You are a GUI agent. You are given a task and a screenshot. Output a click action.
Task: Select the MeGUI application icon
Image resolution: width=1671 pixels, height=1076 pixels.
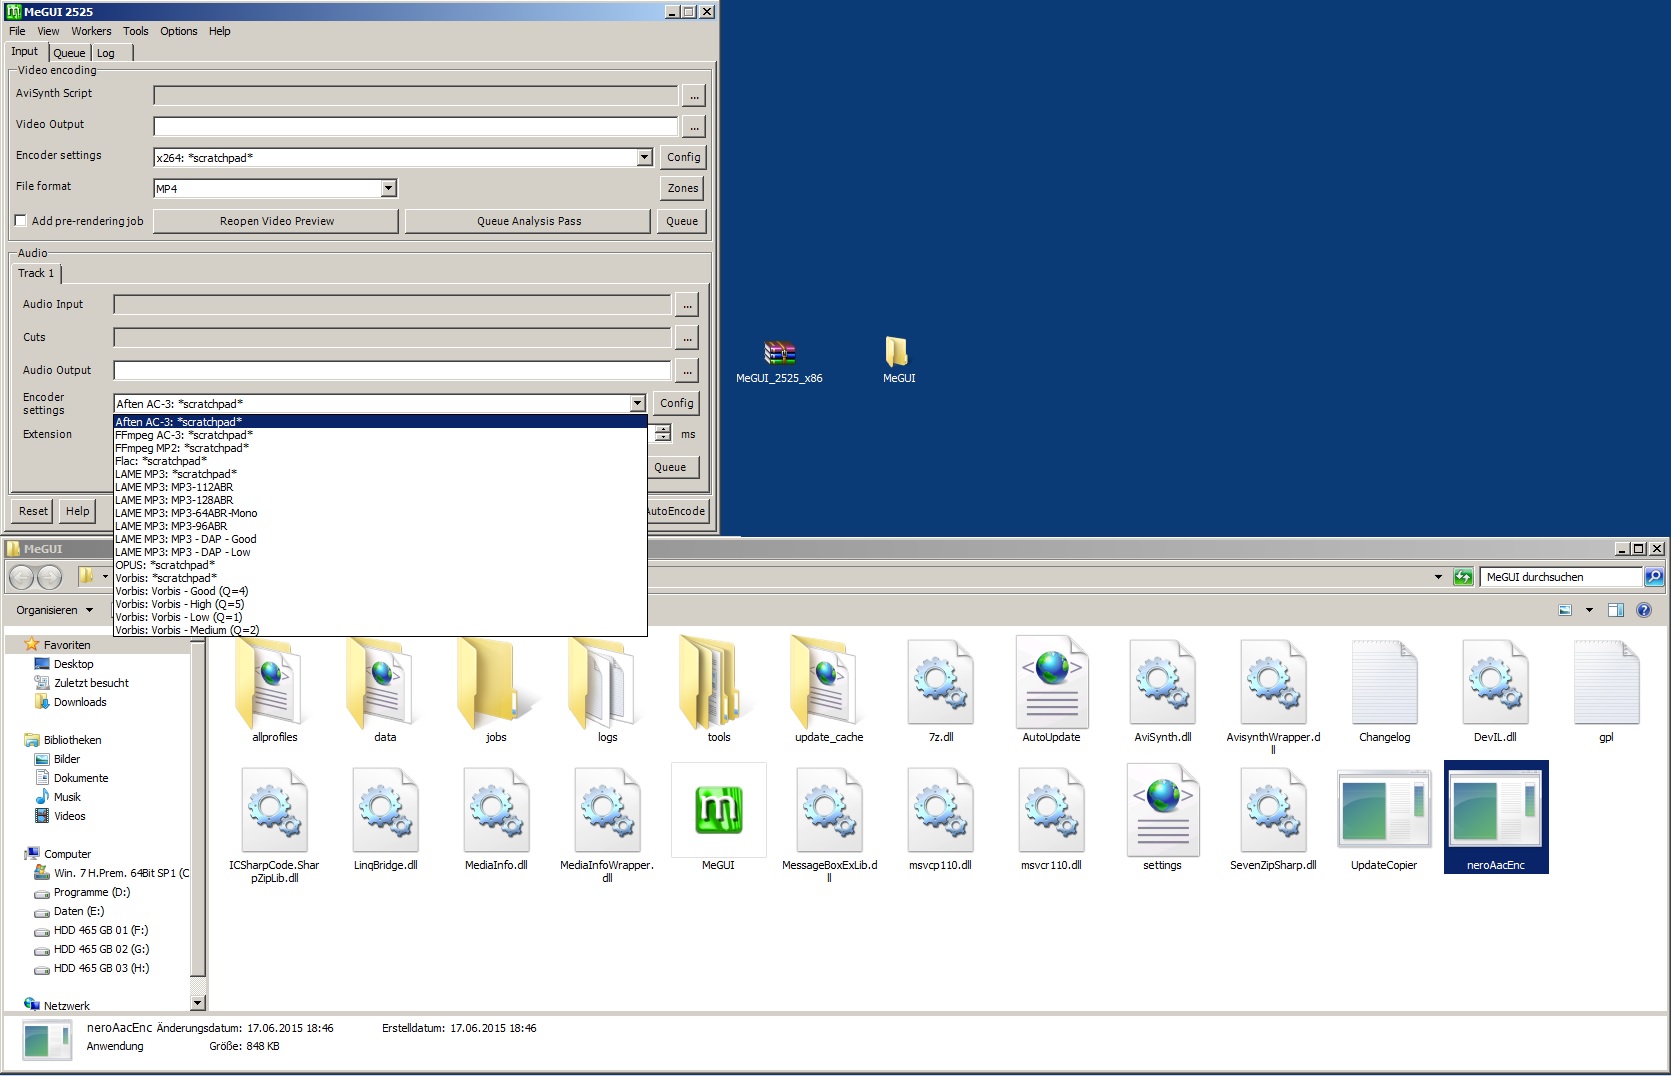coord(718,817)
